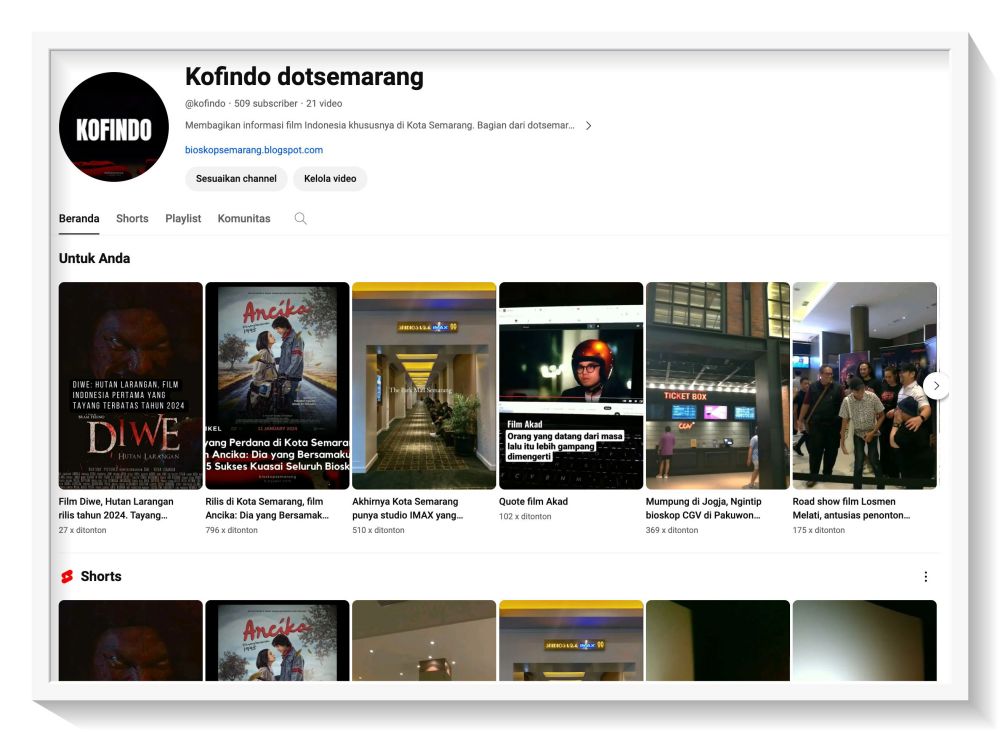Viewport: 1000px width, 732px height.
Task: Click the channel description text
Action: coord(379,126)
